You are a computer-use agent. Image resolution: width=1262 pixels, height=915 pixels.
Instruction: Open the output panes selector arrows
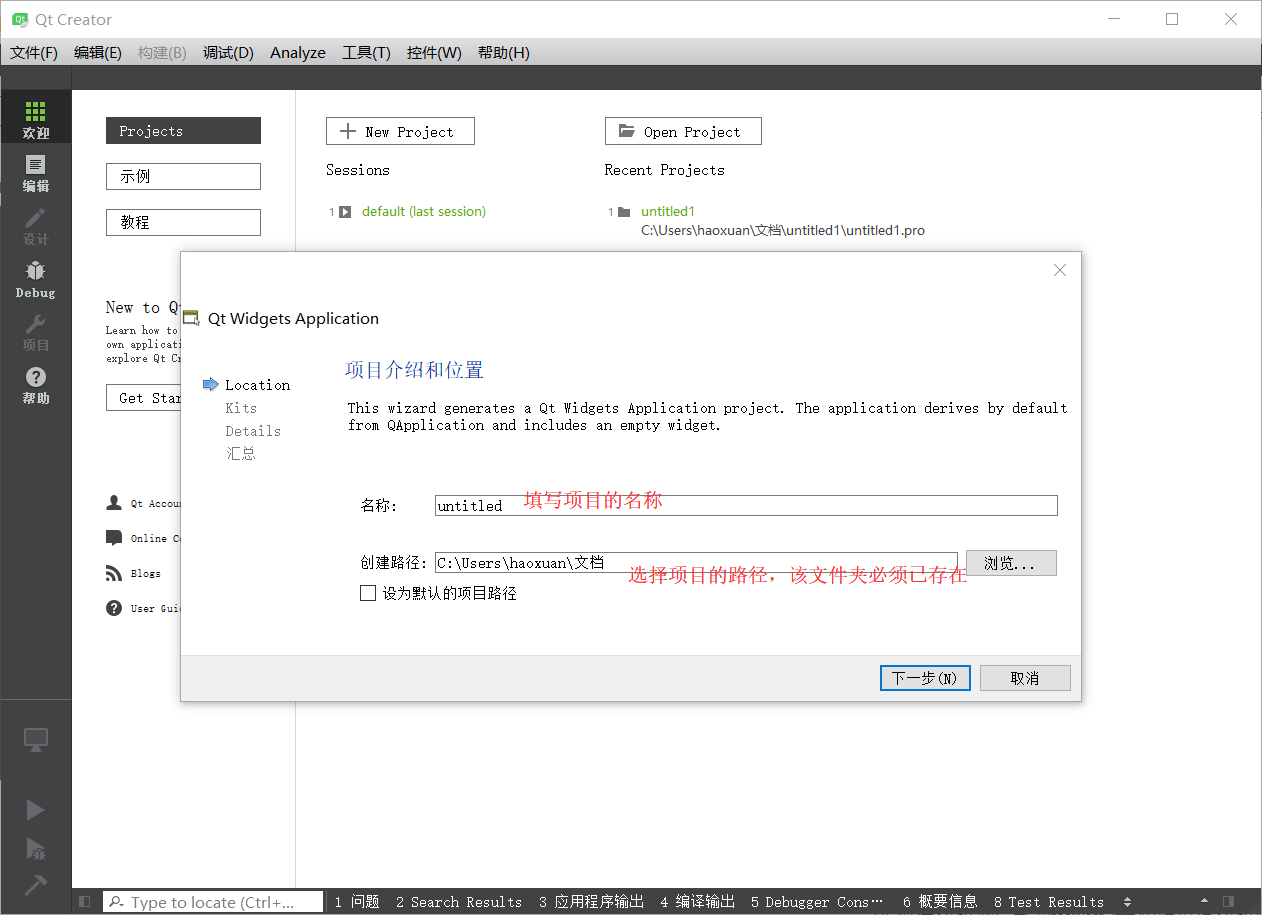pyautogui.click(x=1128, y=902)
